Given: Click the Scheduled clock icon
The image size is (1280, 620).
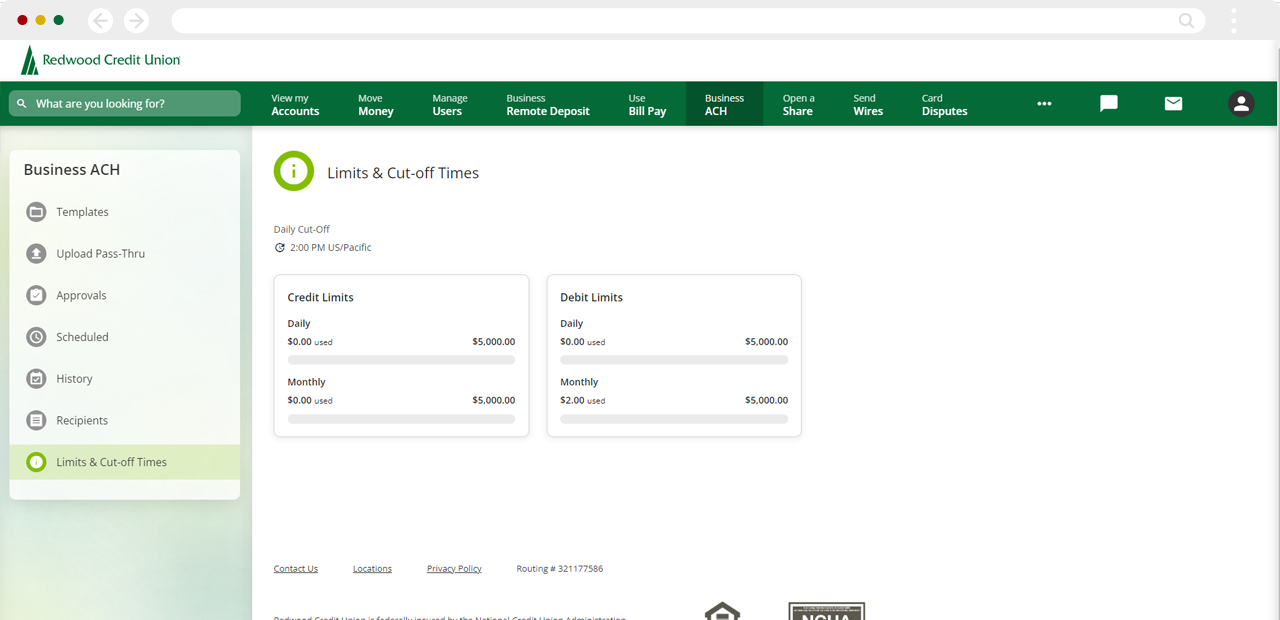Looking at the screenshot, I should pos(36,337).
